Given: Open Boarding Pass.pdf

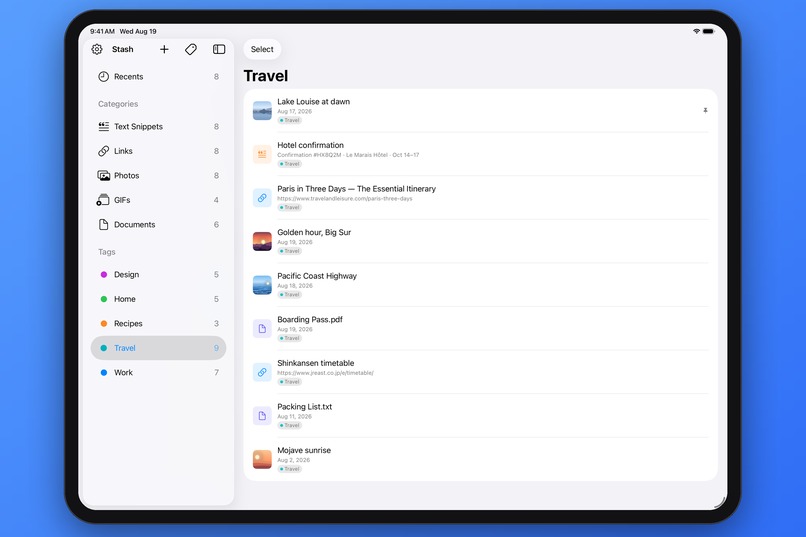Looking at the screenshot, I should pos(481,329).
